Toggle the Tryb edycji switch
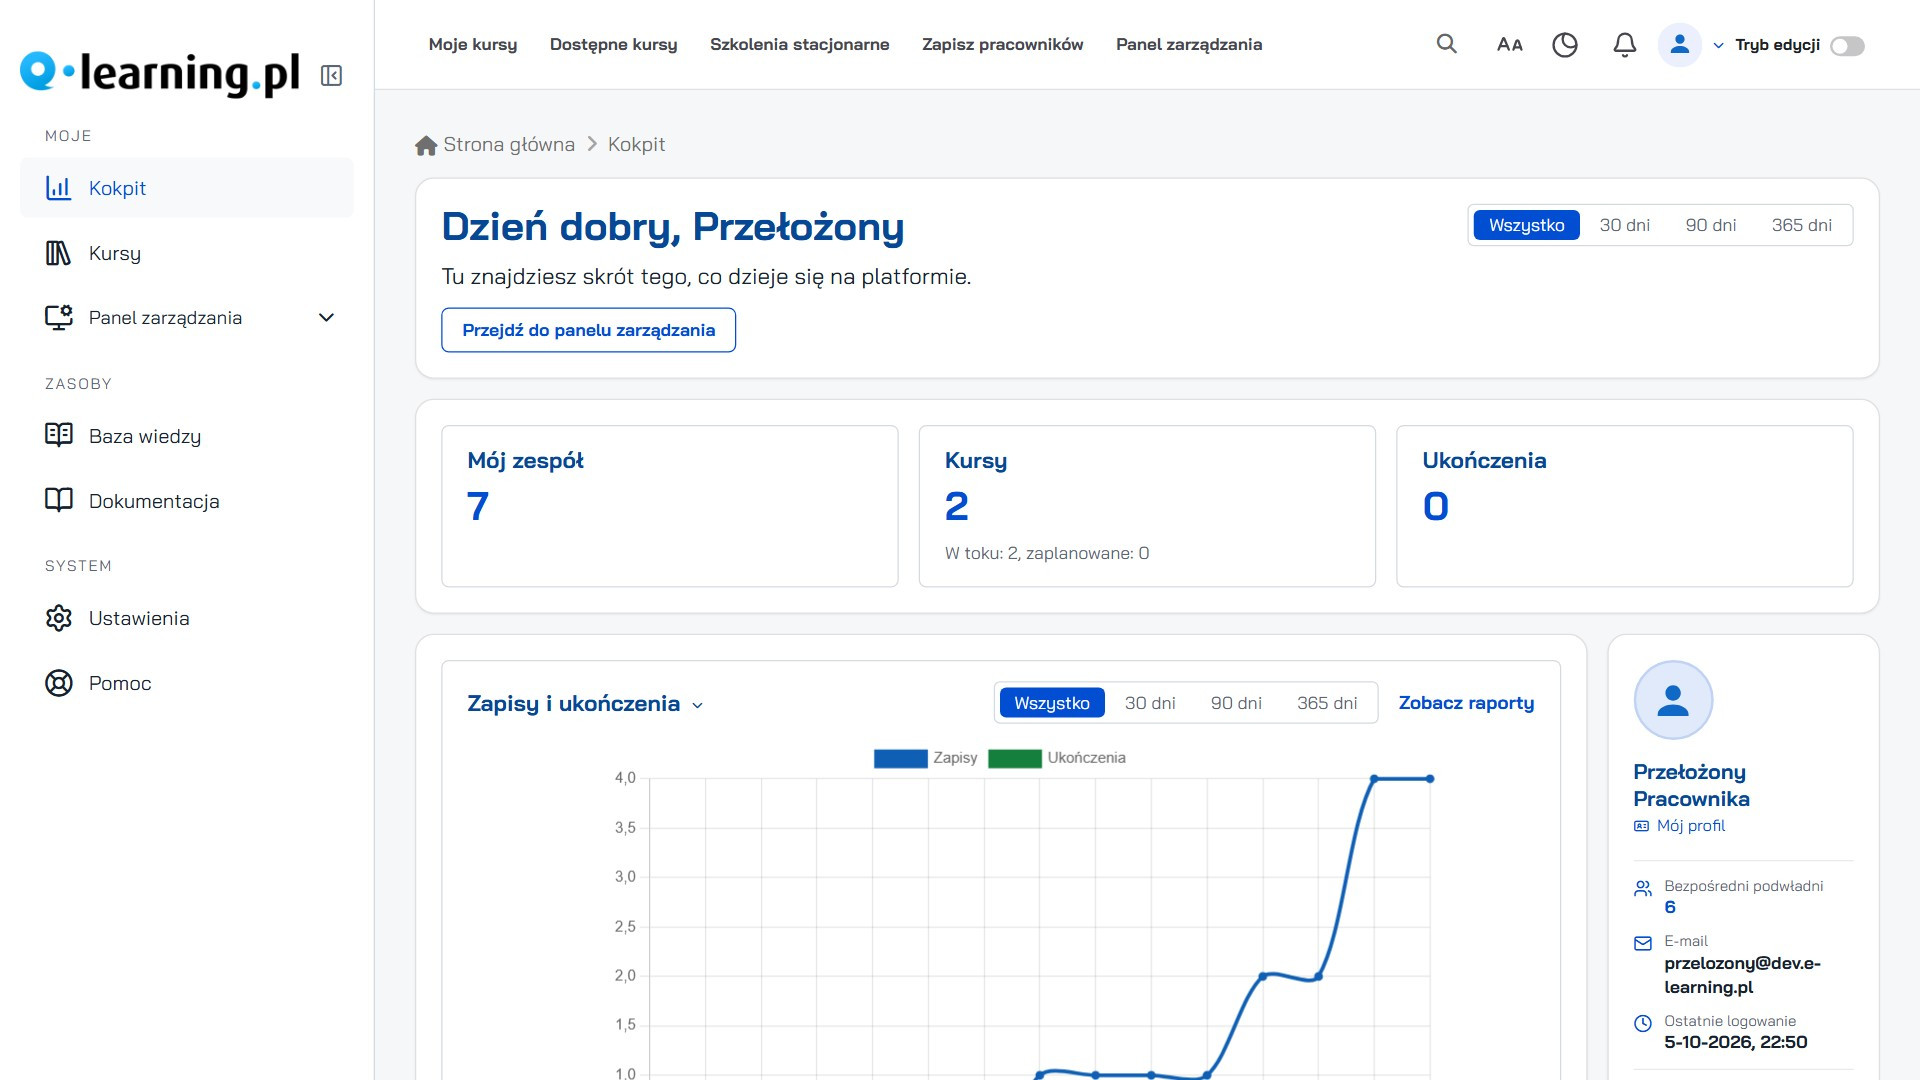 (x=1847, y=46)
